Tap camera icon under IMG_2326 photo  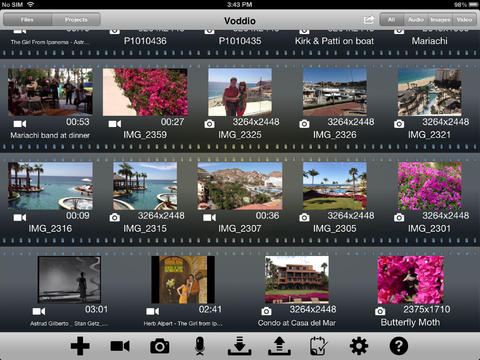pos(304,124)
